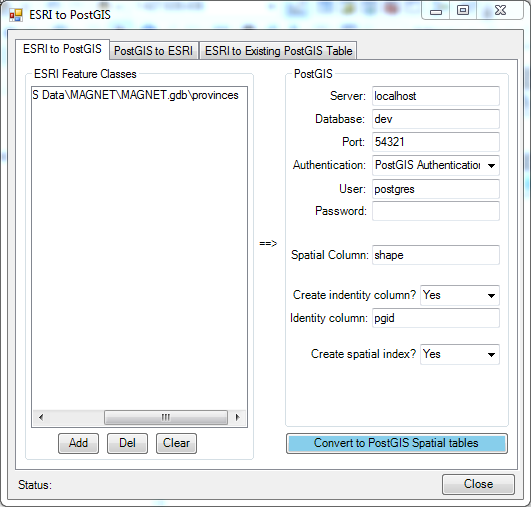This screenshot has width=531, height=507.
Task: Click the horizontal scrollbar thumb
Action: click(x=166, y=417)
